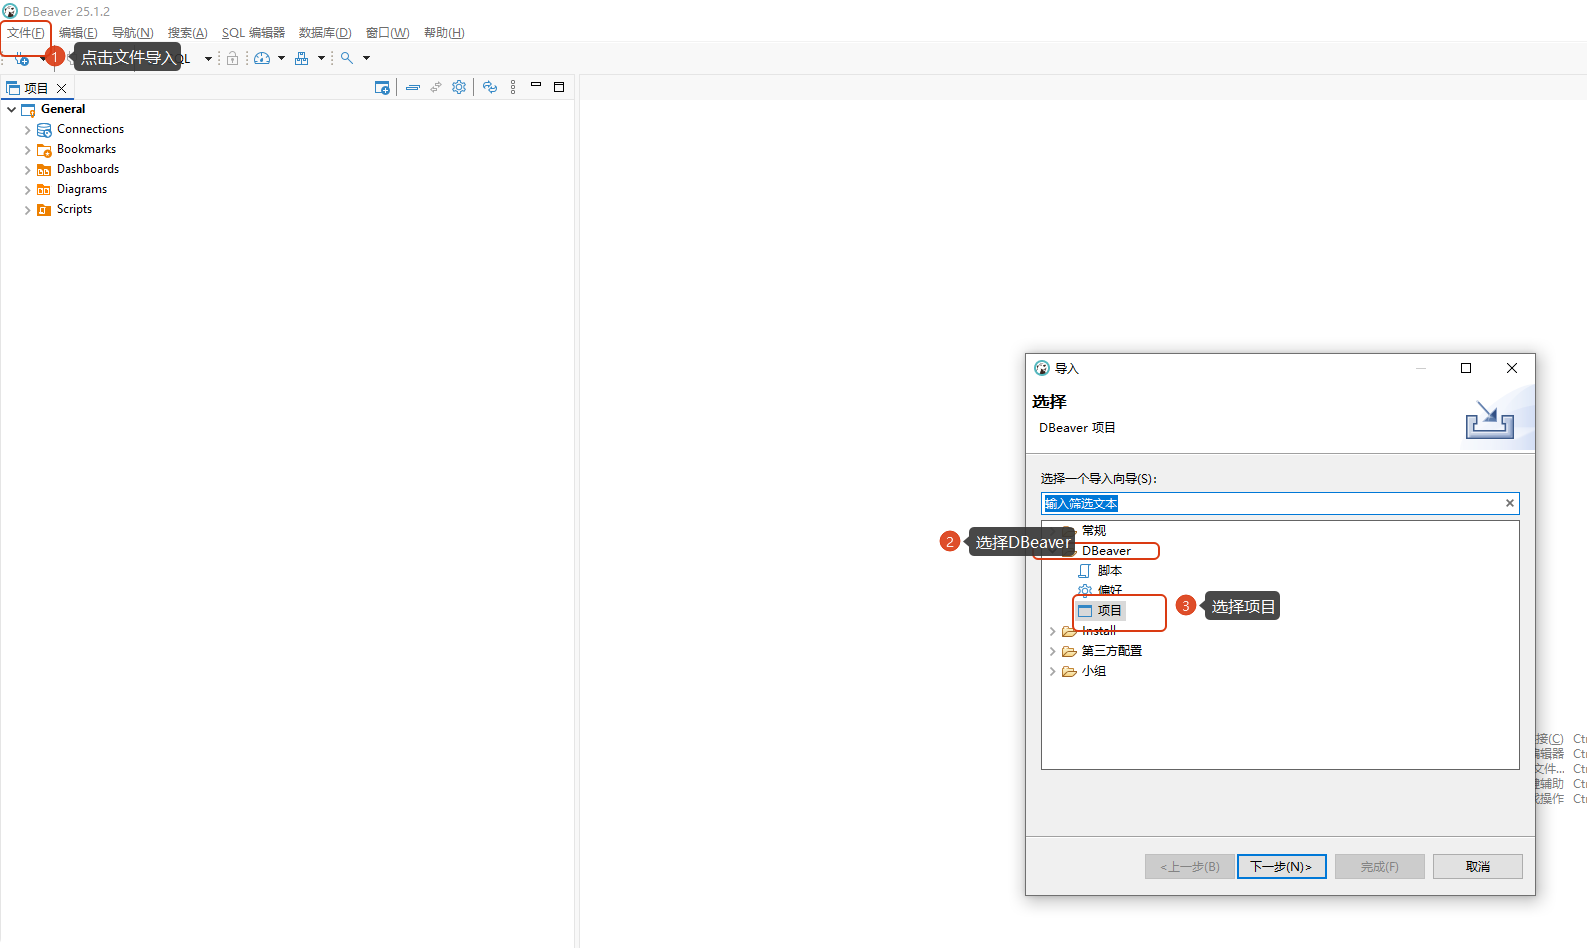Expand the Dashboards node
This screenshot has height=948, width=1587.
(x=27, y=170)
